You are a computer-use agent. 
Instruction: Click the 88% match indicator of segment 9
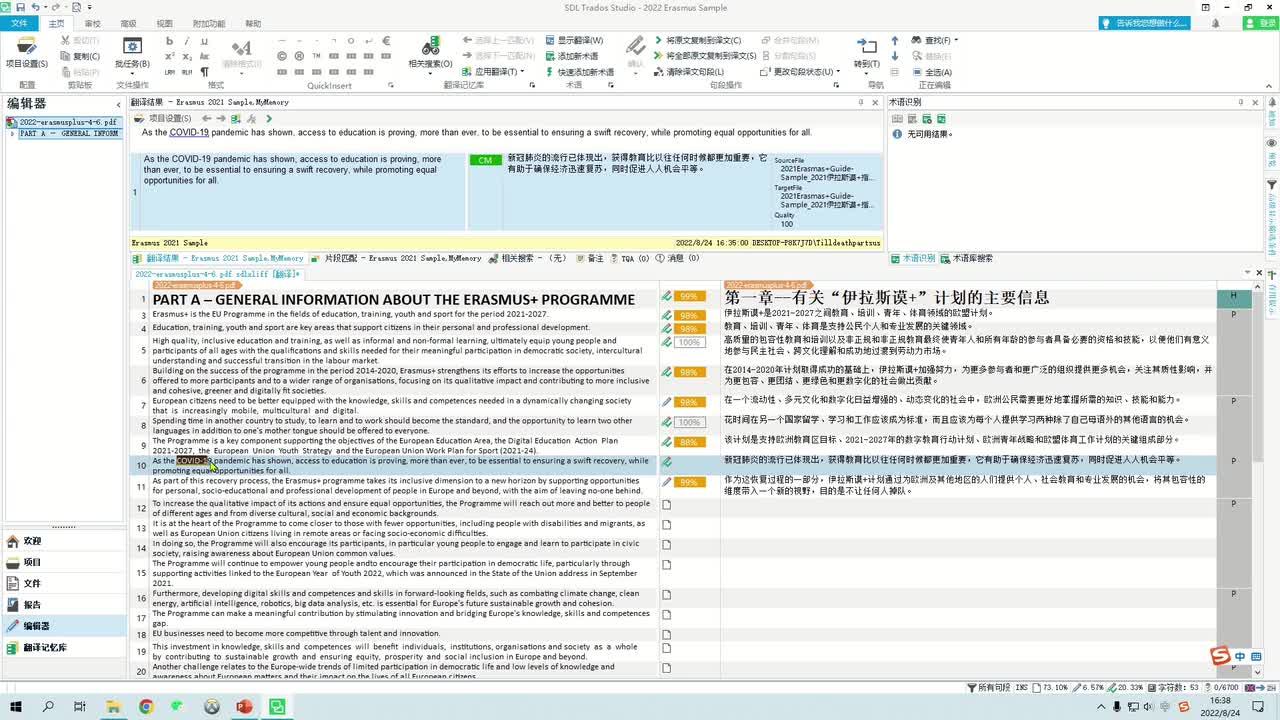click(689, 442)
